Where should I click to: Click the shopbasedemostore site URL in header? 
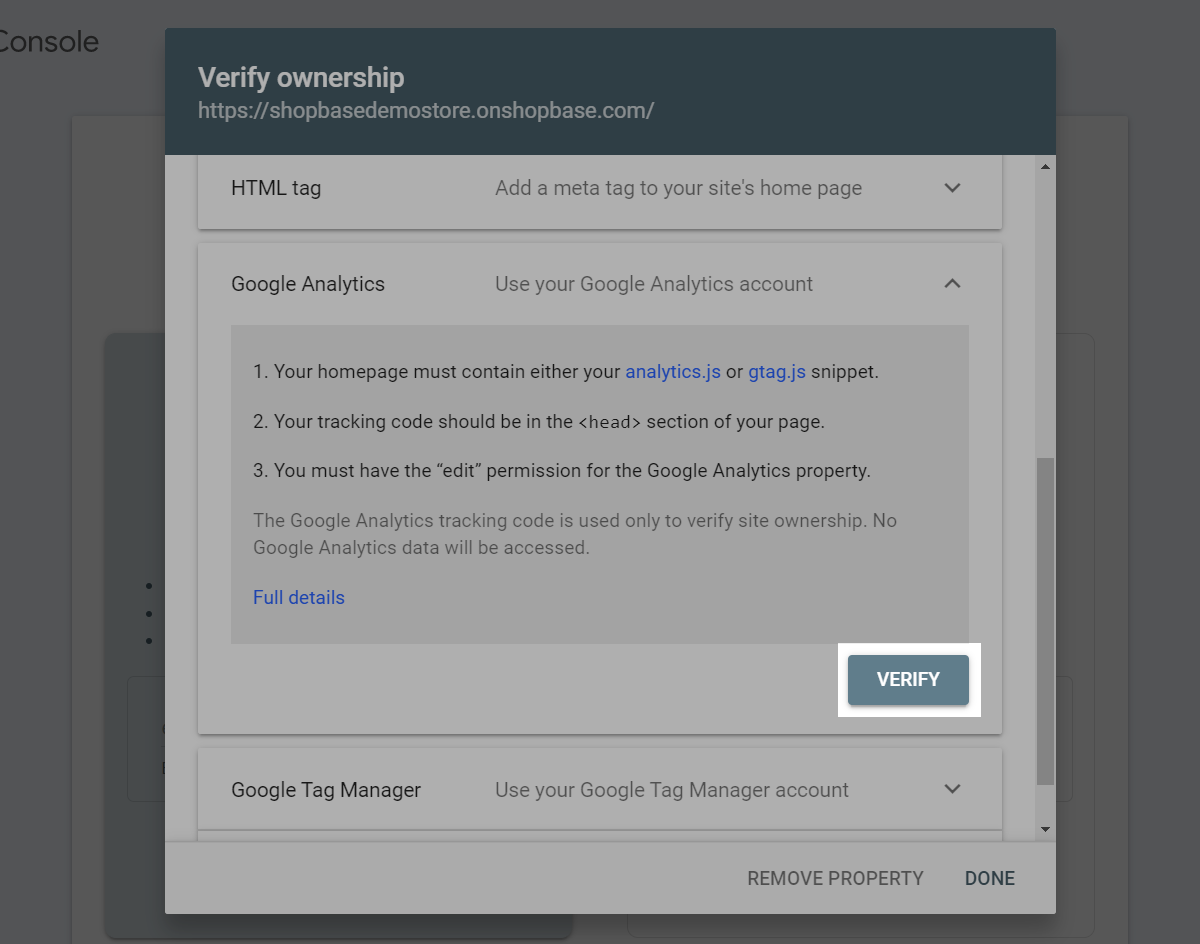click(x=426, y=110)
